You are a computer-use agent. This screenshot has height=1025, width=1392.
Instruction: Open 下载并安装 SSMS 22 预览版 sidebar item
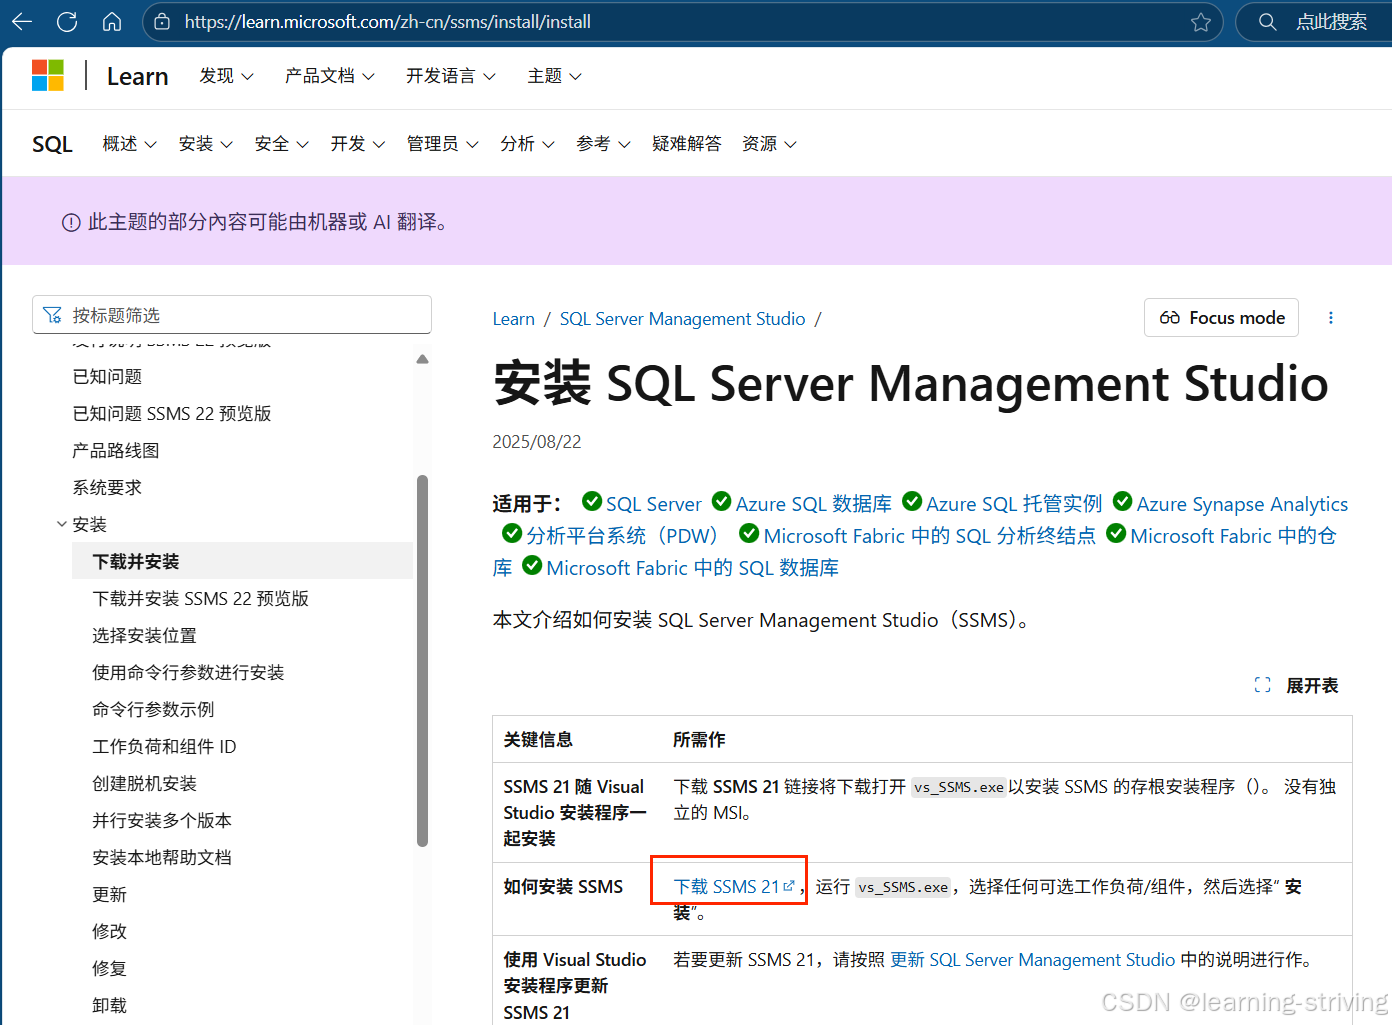point(201,598)
